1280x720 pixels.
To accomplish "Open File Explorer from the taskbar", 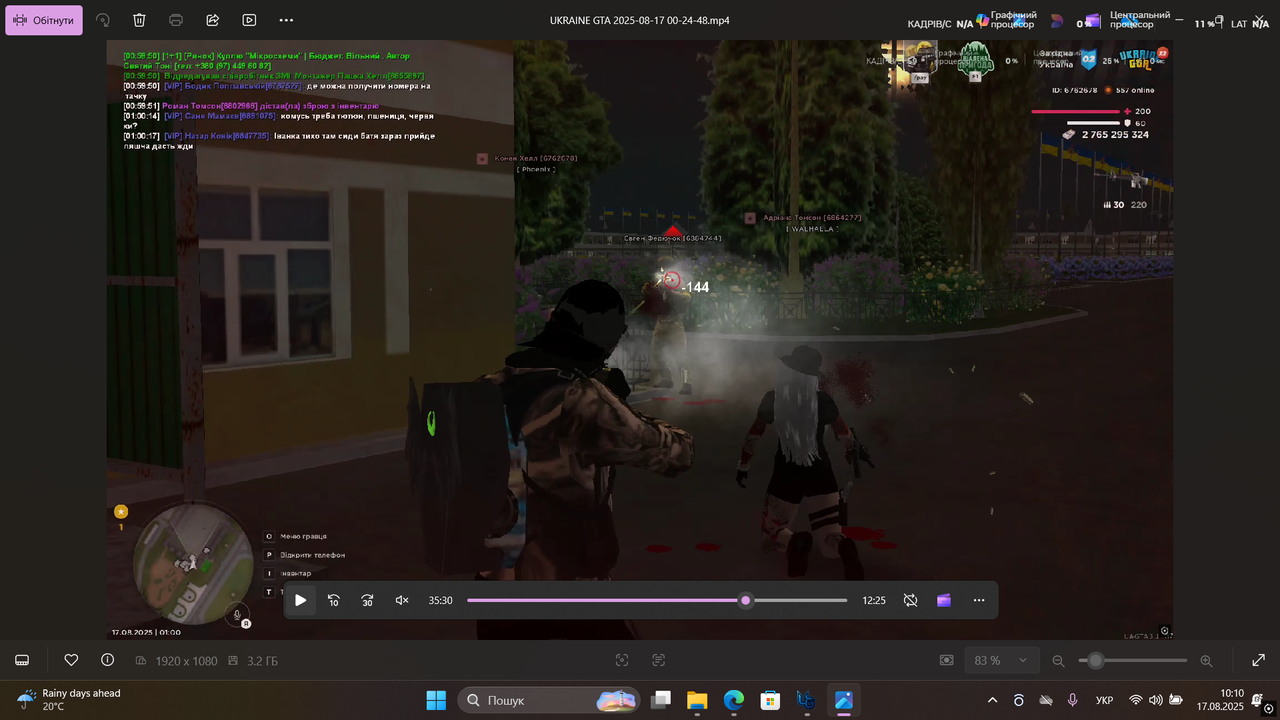I will (697, 700).
